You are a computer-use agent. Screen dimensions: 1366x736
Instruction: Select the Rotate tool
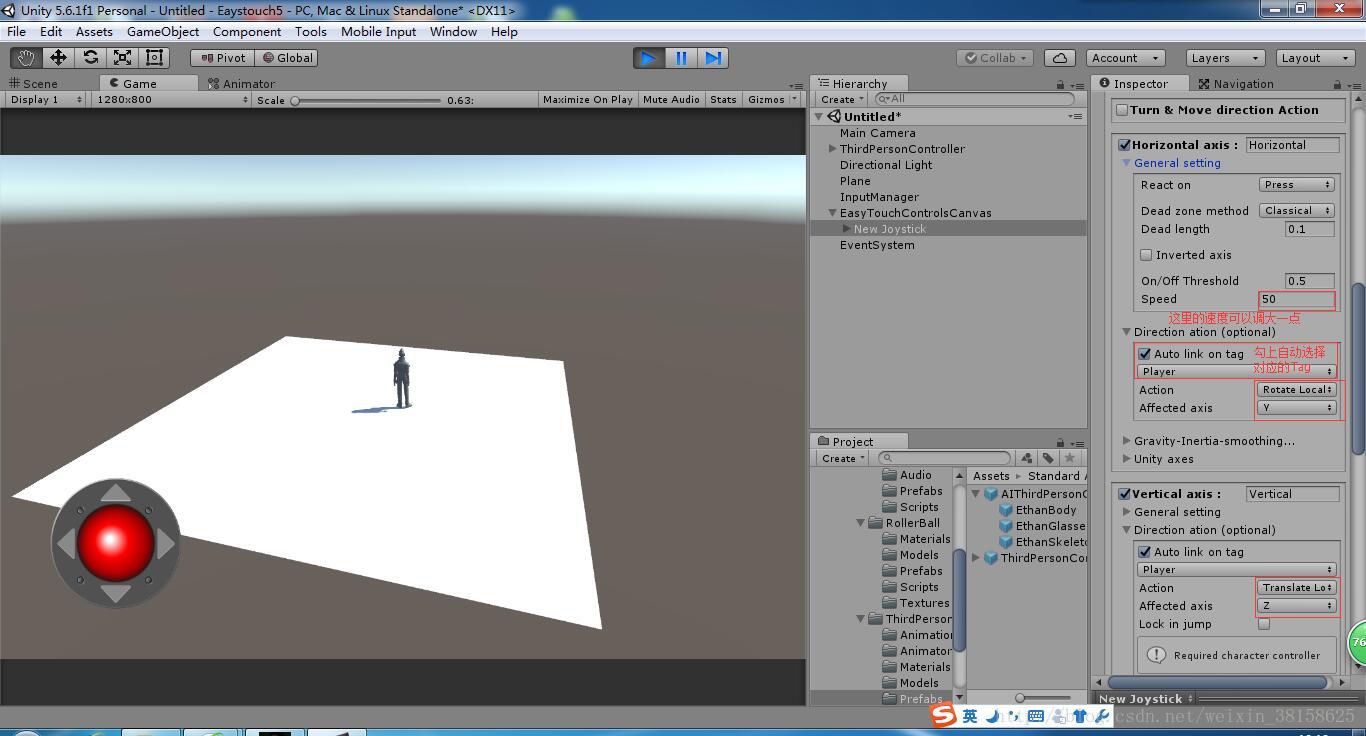pyautogui.click(x=90, y=58)
